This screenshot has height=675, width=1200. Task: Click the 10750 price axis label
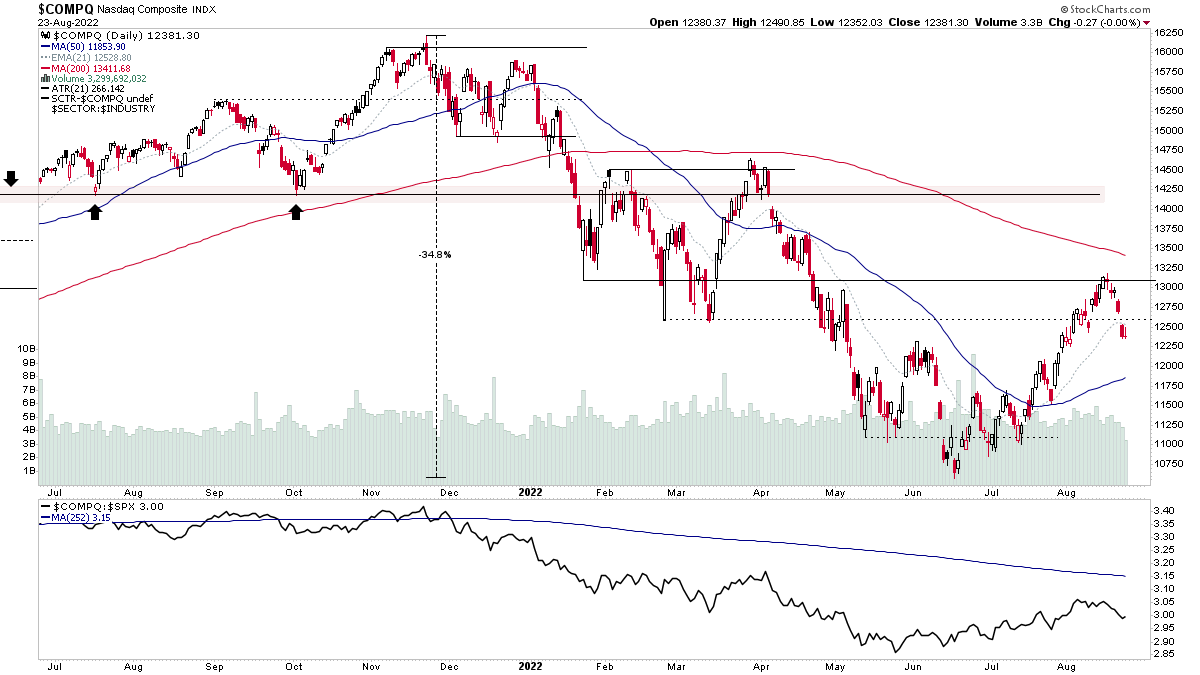(x=1171, y=464)
